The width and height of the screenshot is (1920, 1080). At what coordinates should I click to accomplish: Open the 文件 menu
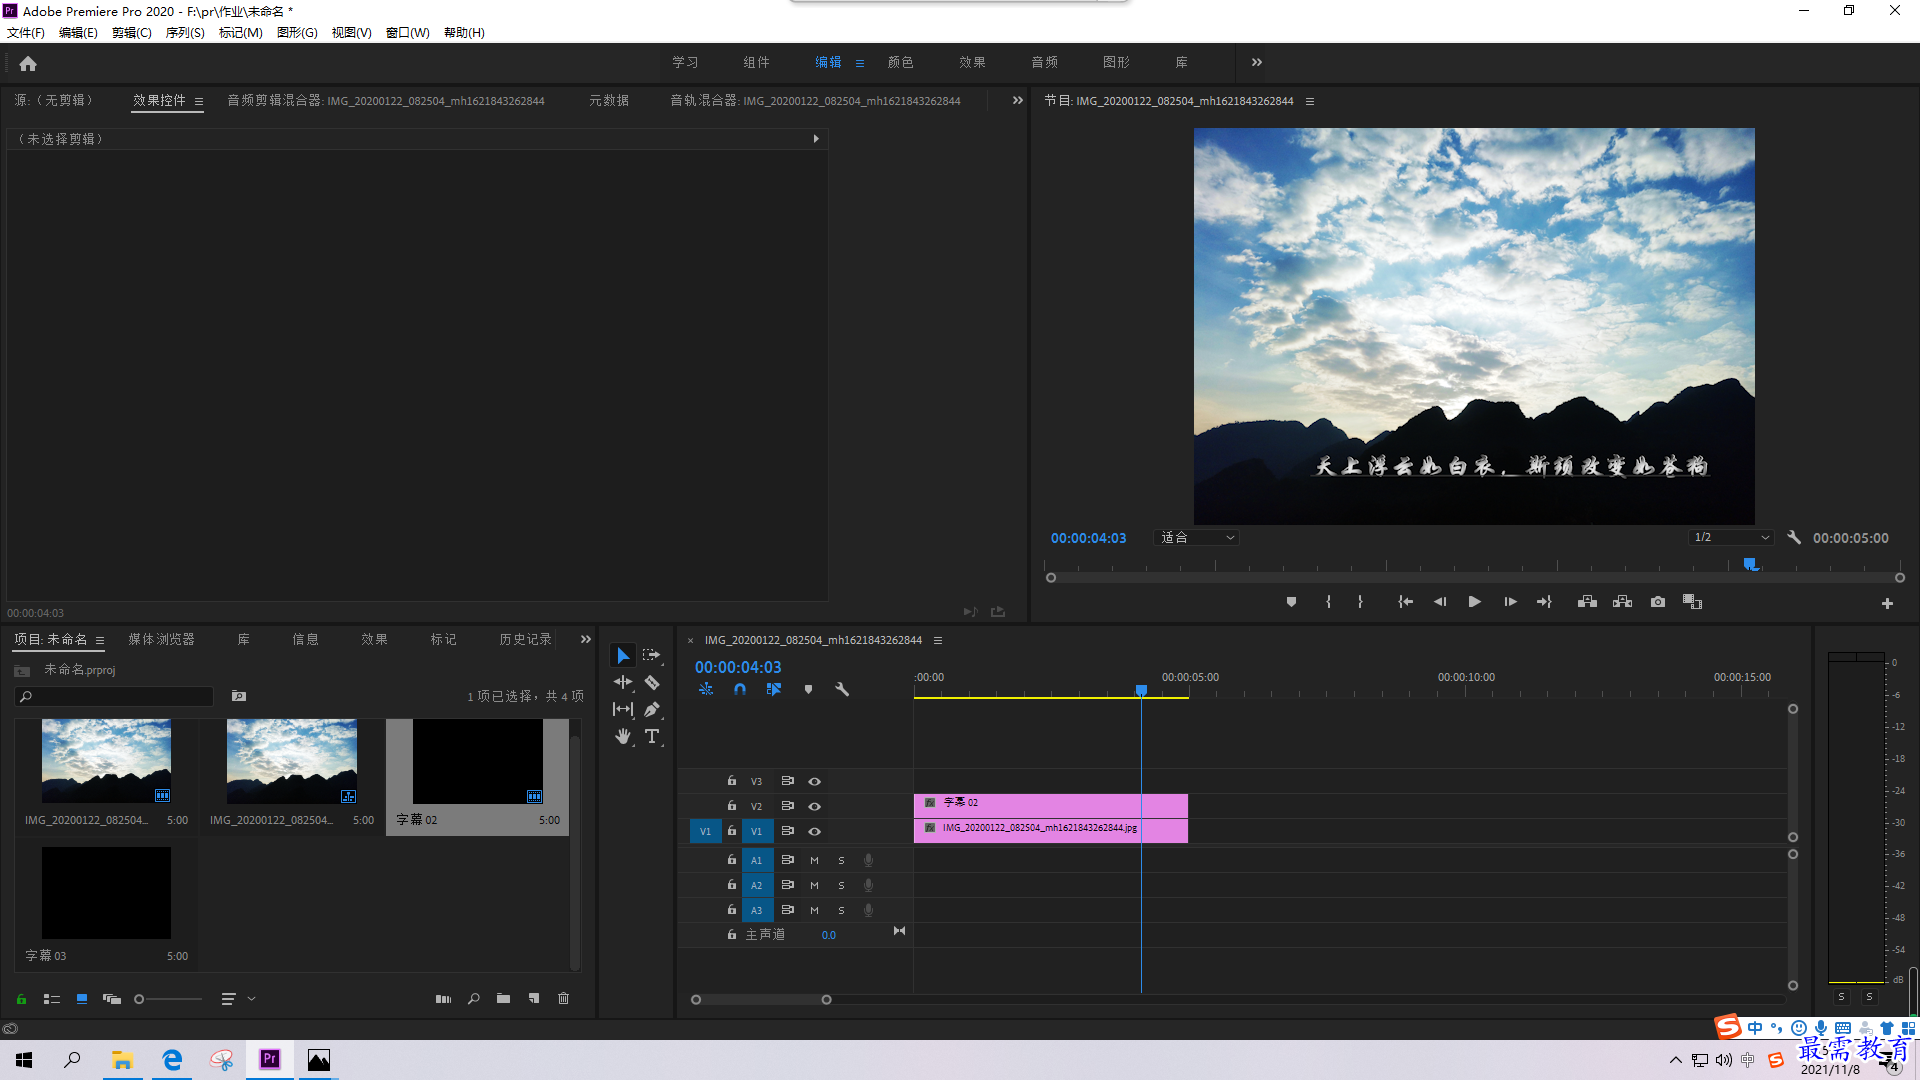pos(26,33)
